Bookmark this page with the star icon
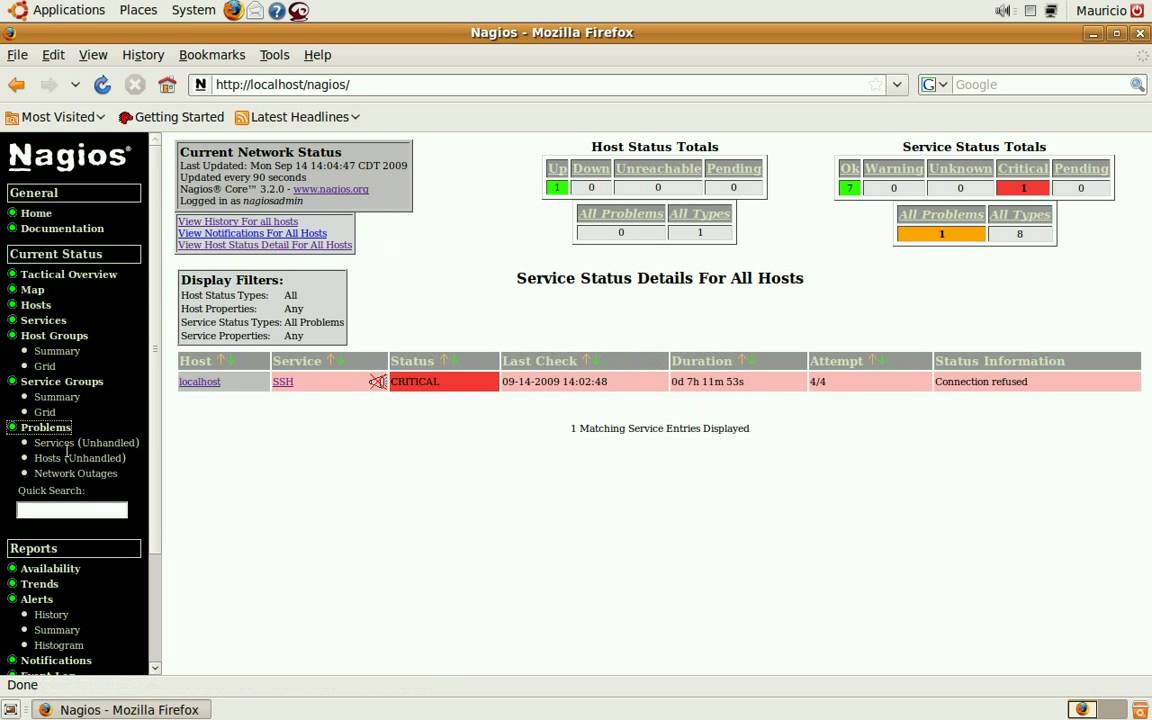Viewport: 1152px width, 720px height. (875, 84)
